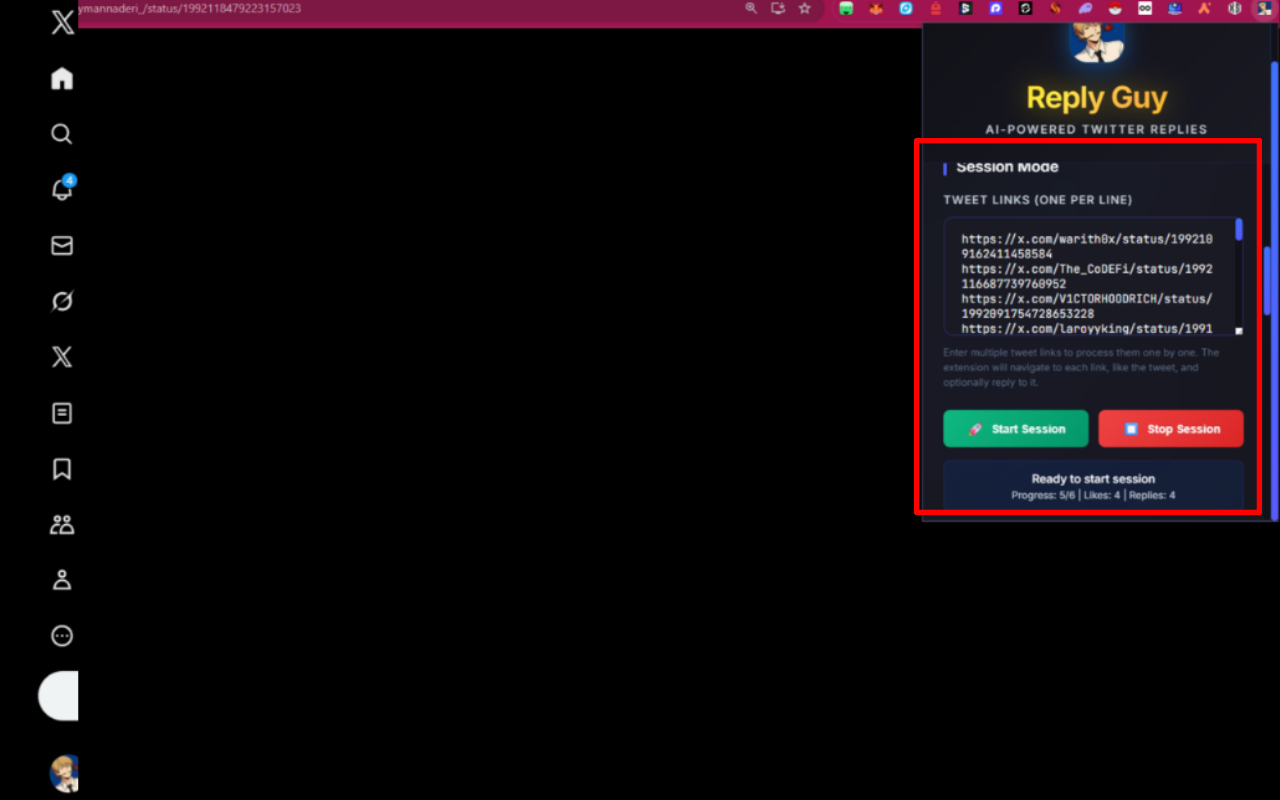The width and height of the screenshot is (1280, 800).
Task: Open Bookmarks from the sidebar
Action: (62, 469)
